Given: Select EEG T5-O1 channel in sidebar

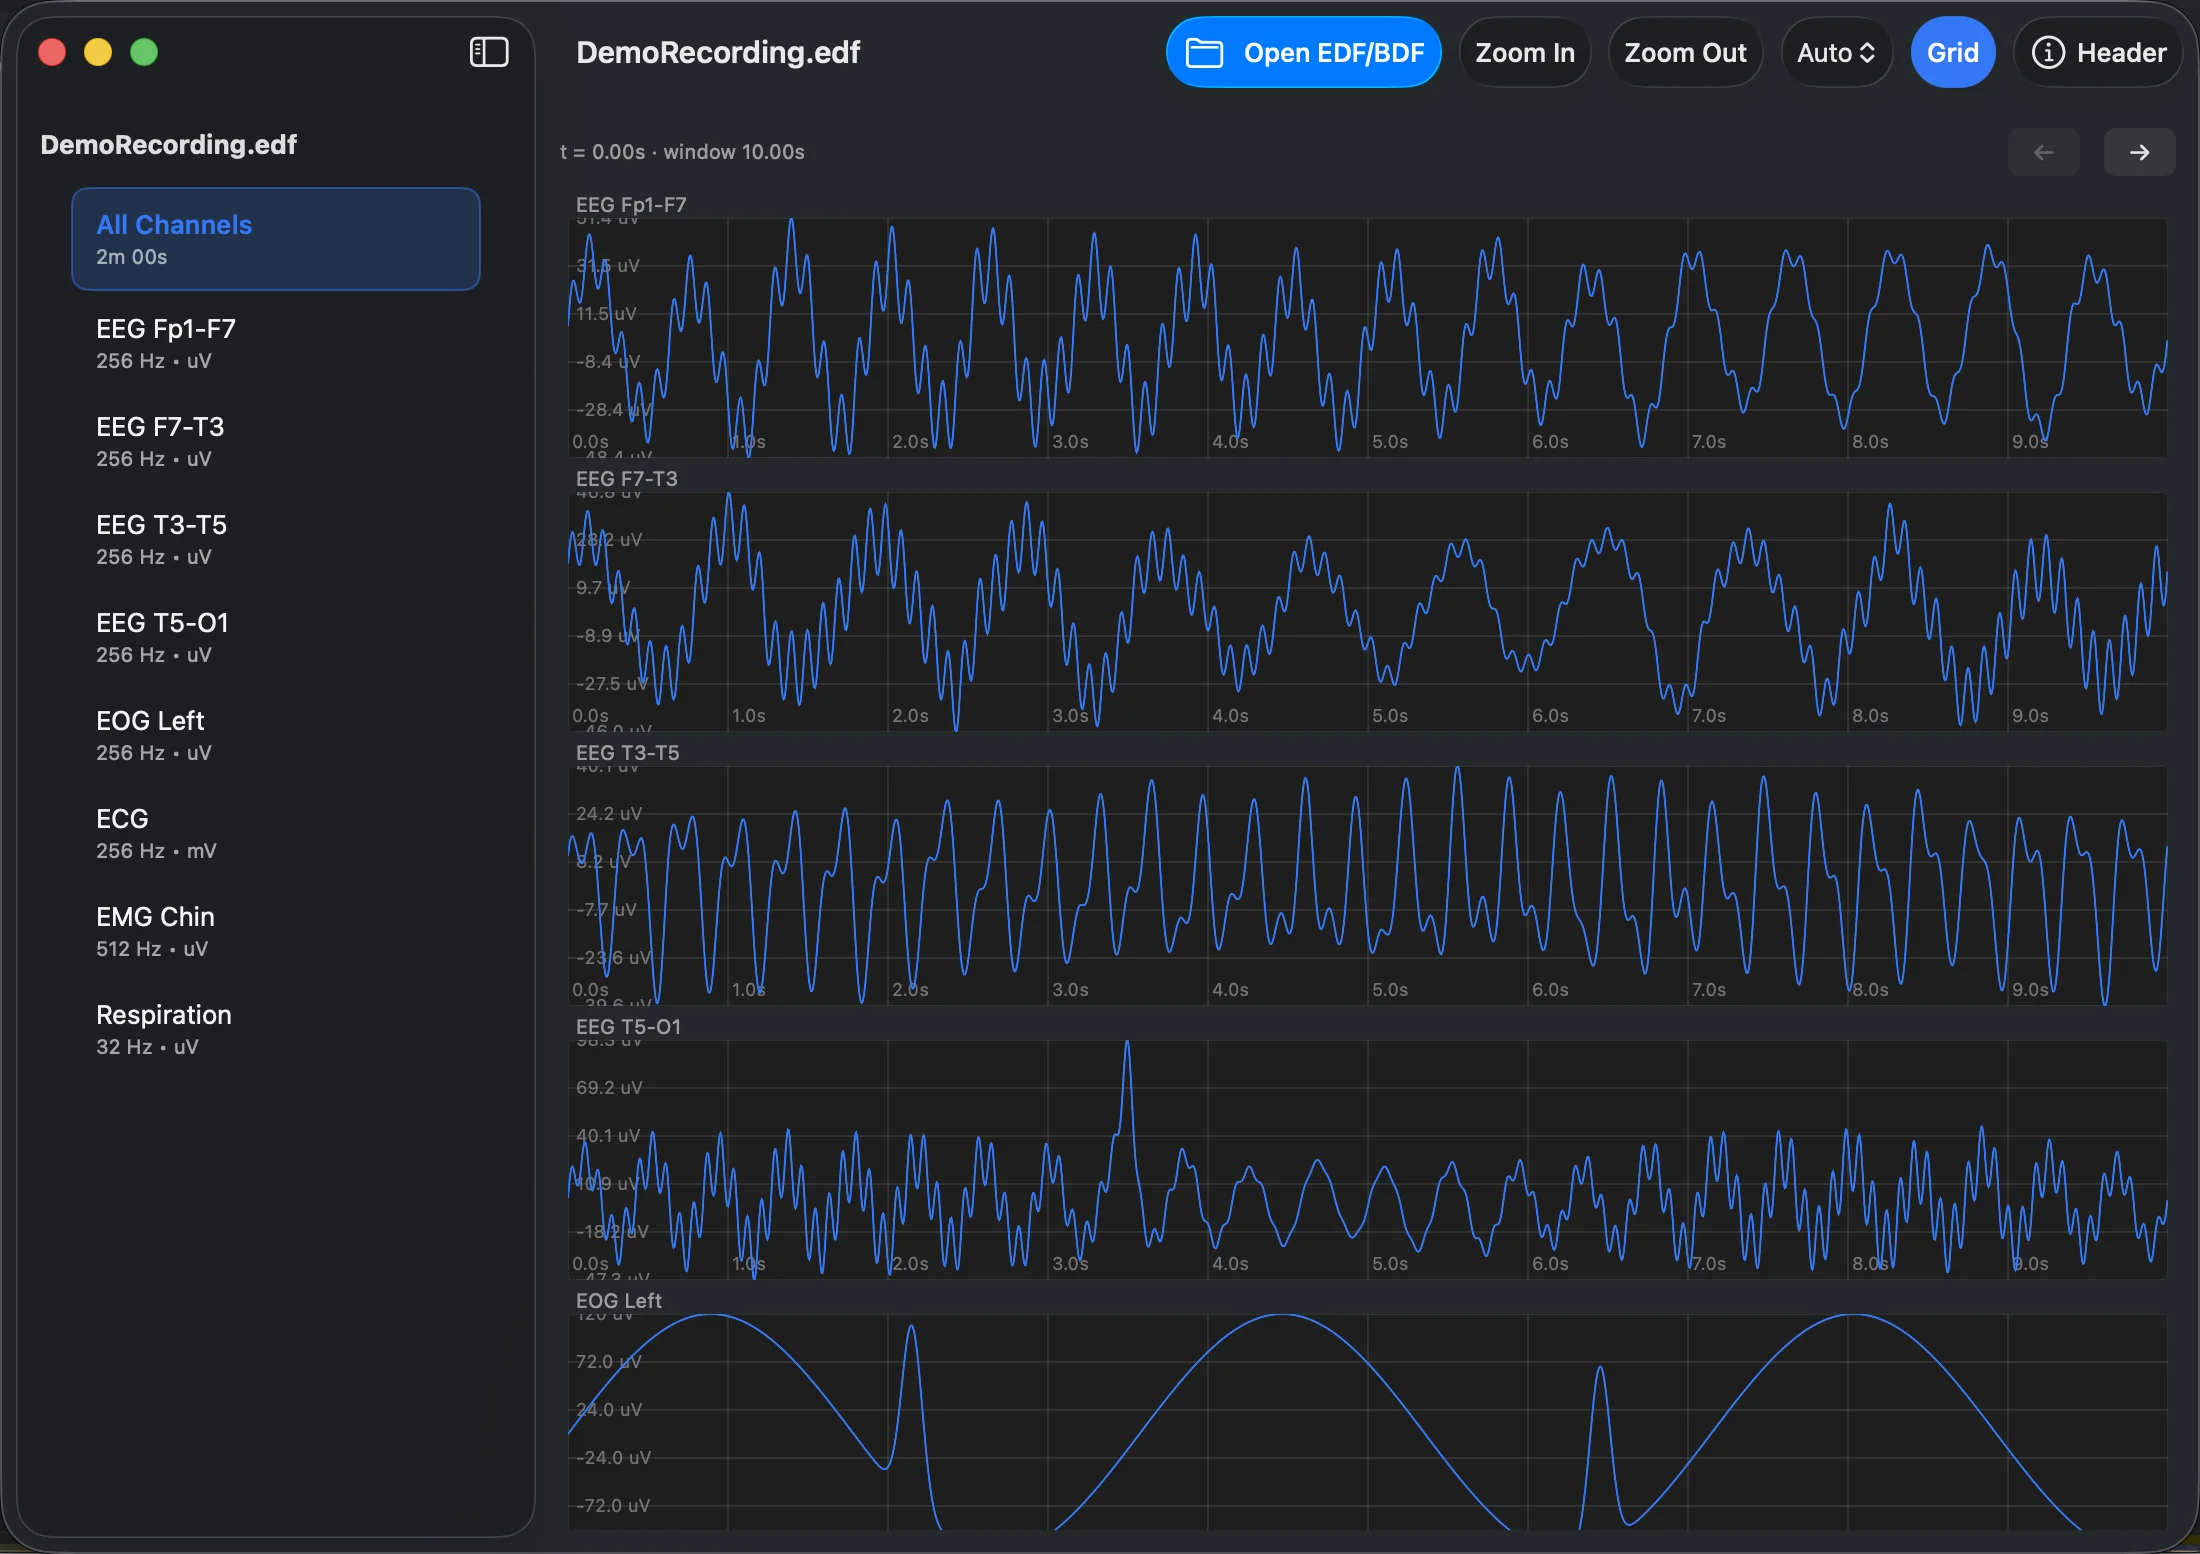Looking at the screenshot, I should pos(276,637).
